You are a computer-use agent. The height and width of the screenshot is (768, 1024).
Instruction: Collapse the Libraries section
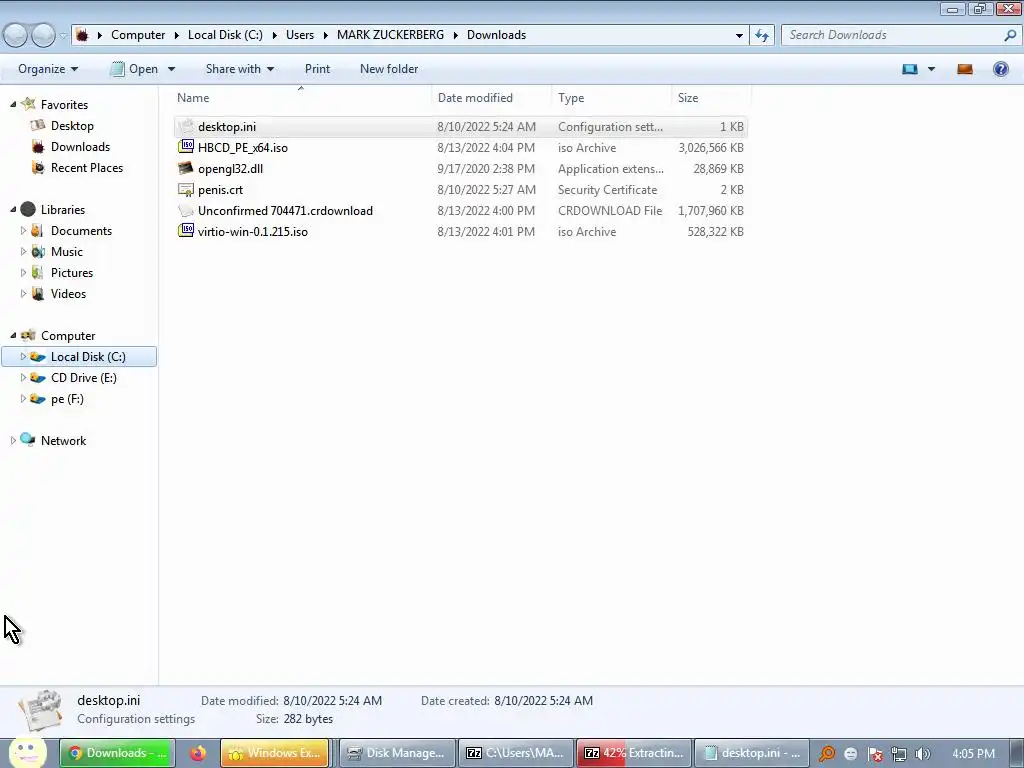tap(13, 210)
